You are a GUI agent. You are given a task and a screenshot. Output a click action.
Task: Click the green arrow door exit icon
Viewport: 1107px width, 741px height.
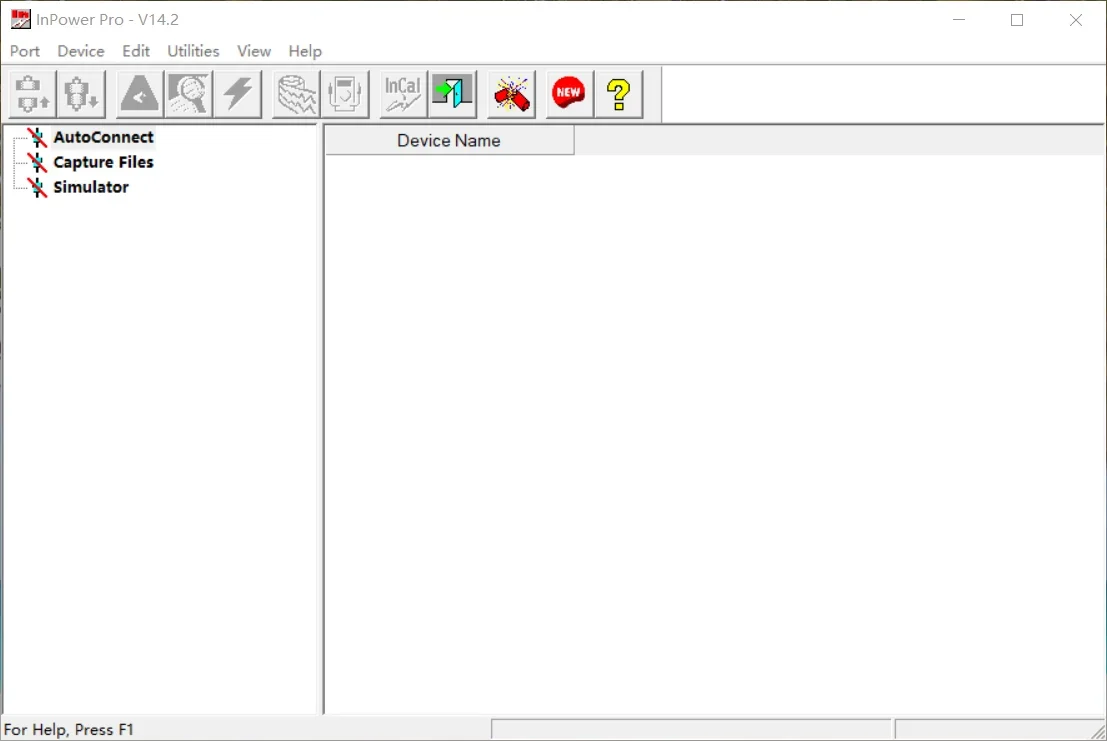click(452, 94)
